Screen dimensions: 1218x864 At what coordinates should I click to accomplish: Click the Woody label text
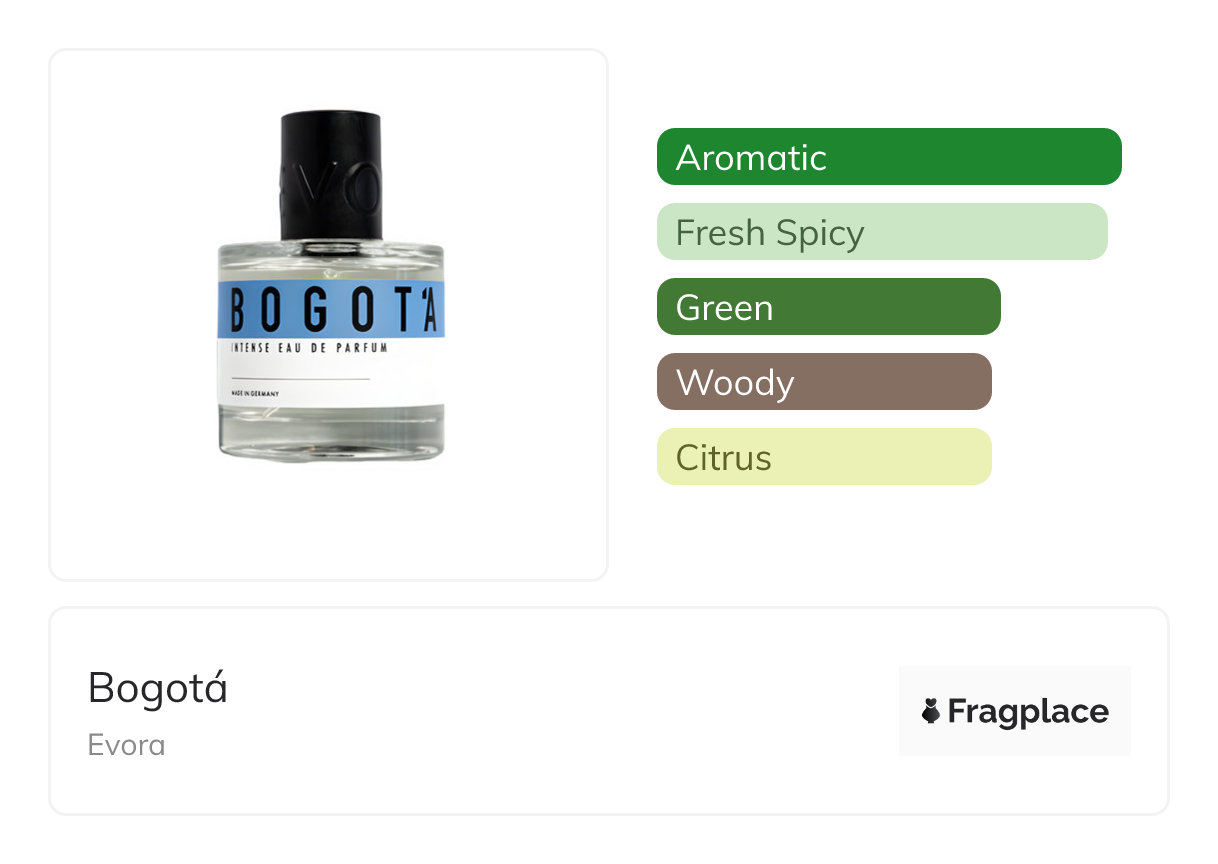[735, 383]
